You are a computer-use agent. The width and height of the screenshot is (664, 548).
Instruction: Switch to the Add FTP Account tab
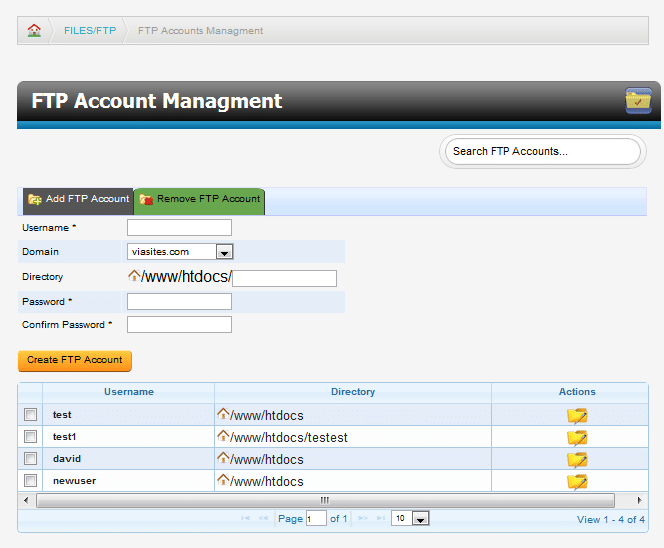pyautogui.click(x=79, y=200)
